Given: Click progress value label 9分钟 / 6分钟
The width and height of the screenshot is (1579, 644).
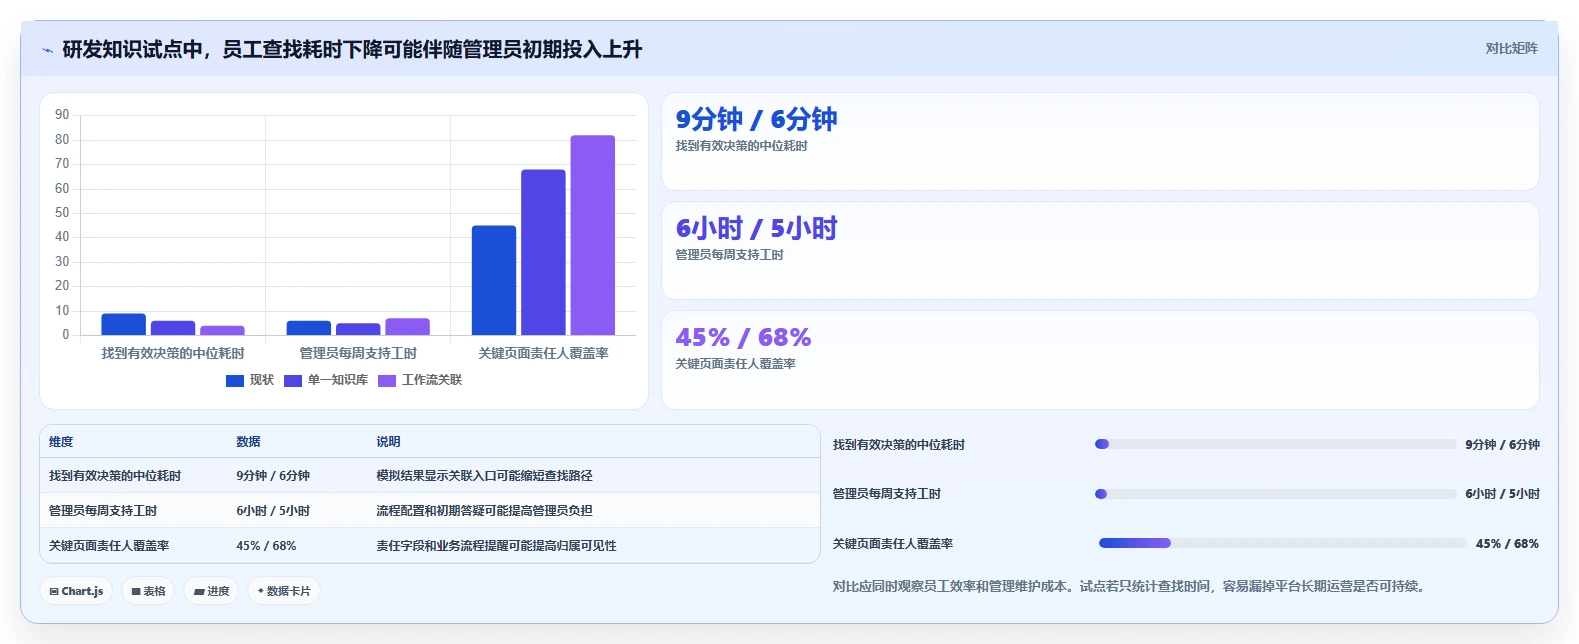Looking at the screenshot, I should [1502, 445].
